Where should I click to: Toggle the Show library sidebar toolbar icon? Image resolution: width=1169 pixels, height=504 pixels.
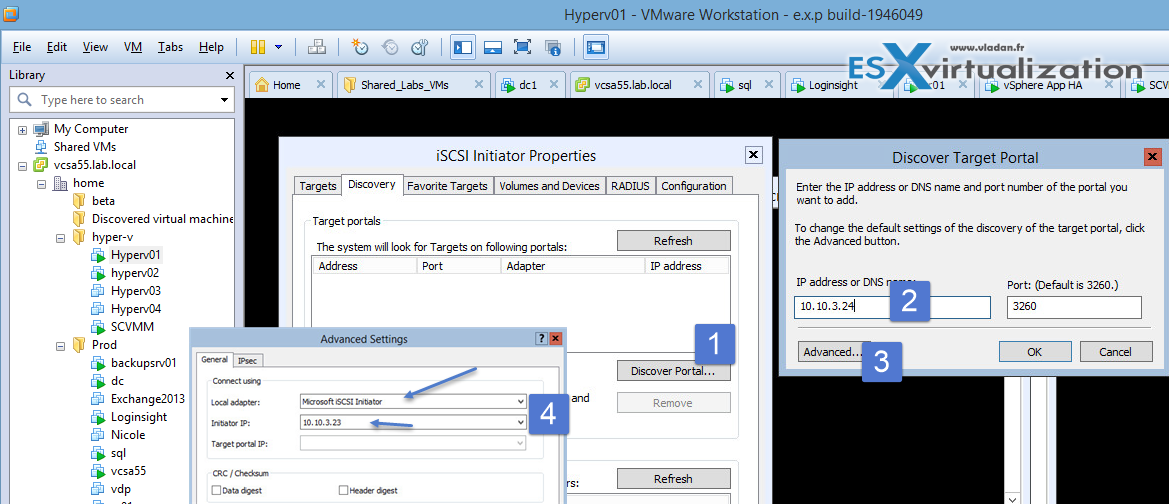click(463, 47)
